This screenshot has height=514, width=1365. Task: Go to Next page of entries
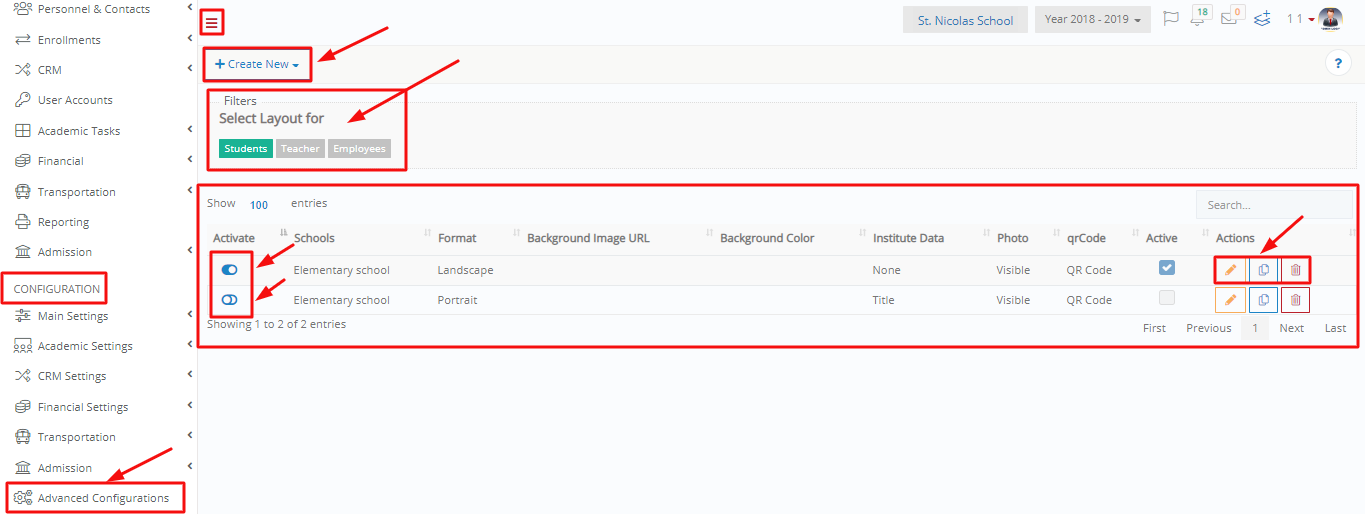pyautogui.click(x=1291, y=328)
